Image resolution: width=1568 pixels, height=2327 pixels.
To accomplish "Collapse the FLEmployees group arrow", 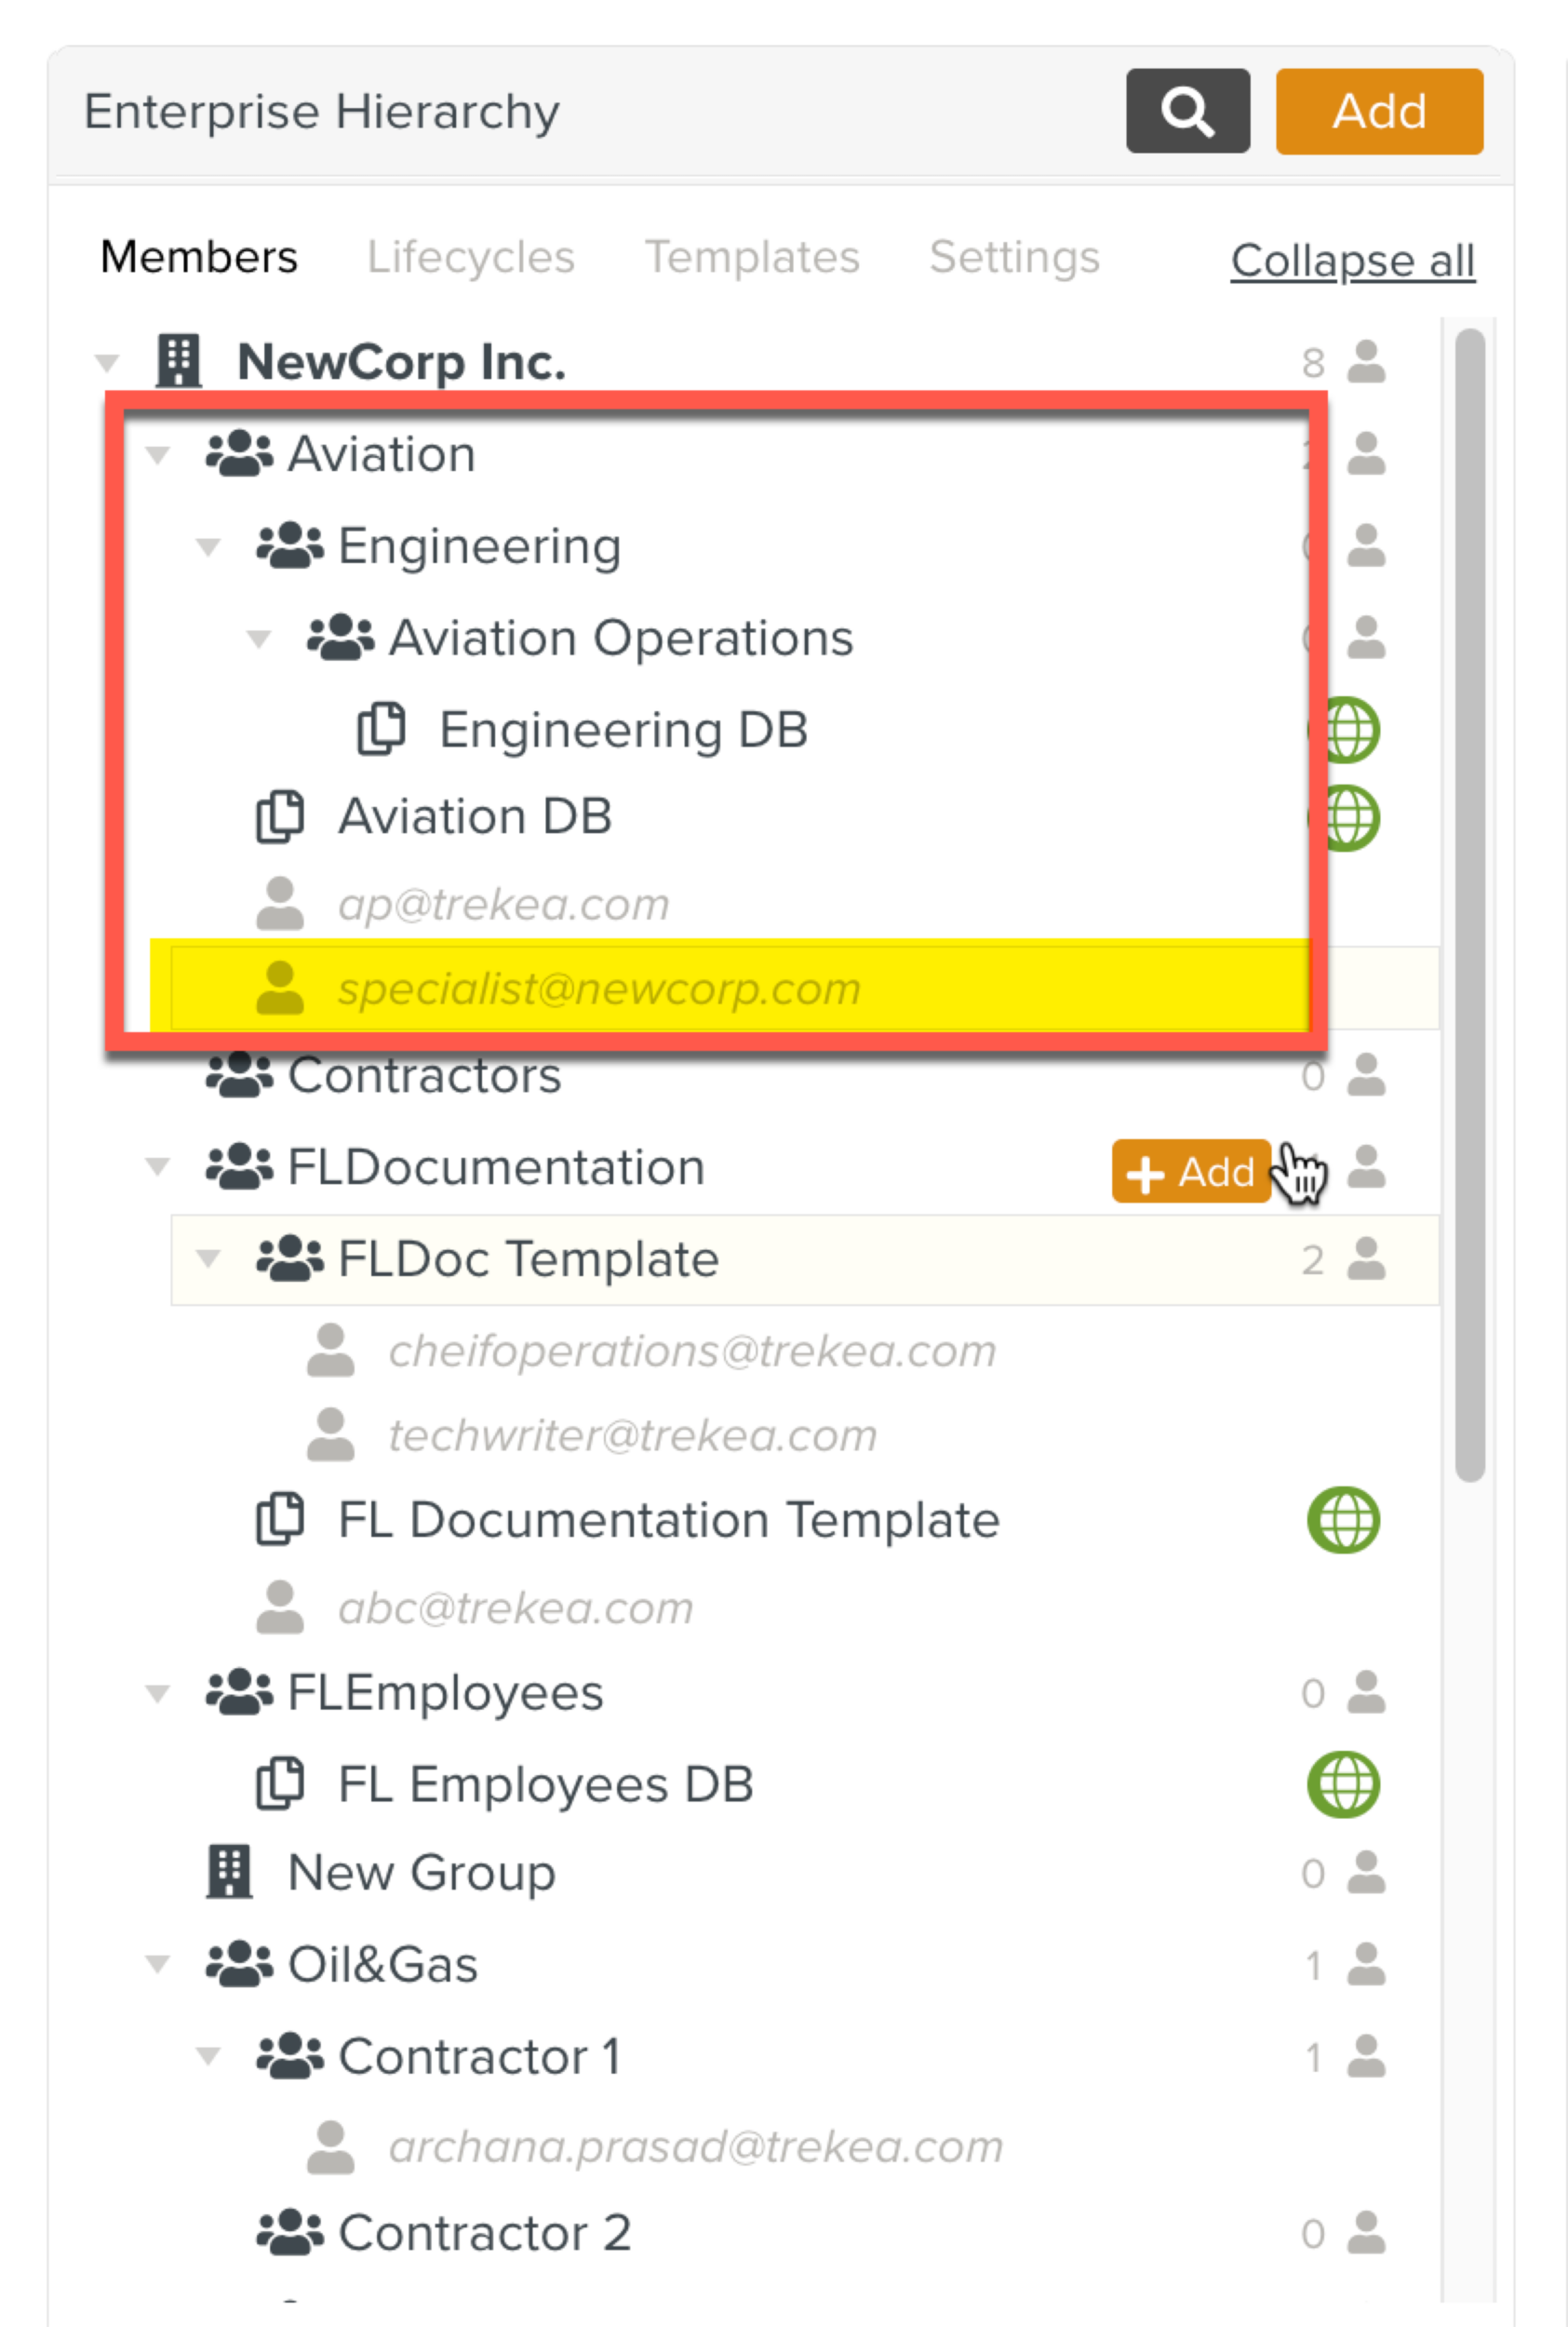I will point(157,1693).
